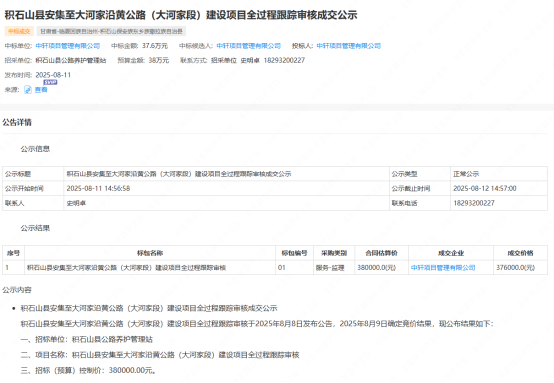Click the 成交价格 column header

pos(520,253)
